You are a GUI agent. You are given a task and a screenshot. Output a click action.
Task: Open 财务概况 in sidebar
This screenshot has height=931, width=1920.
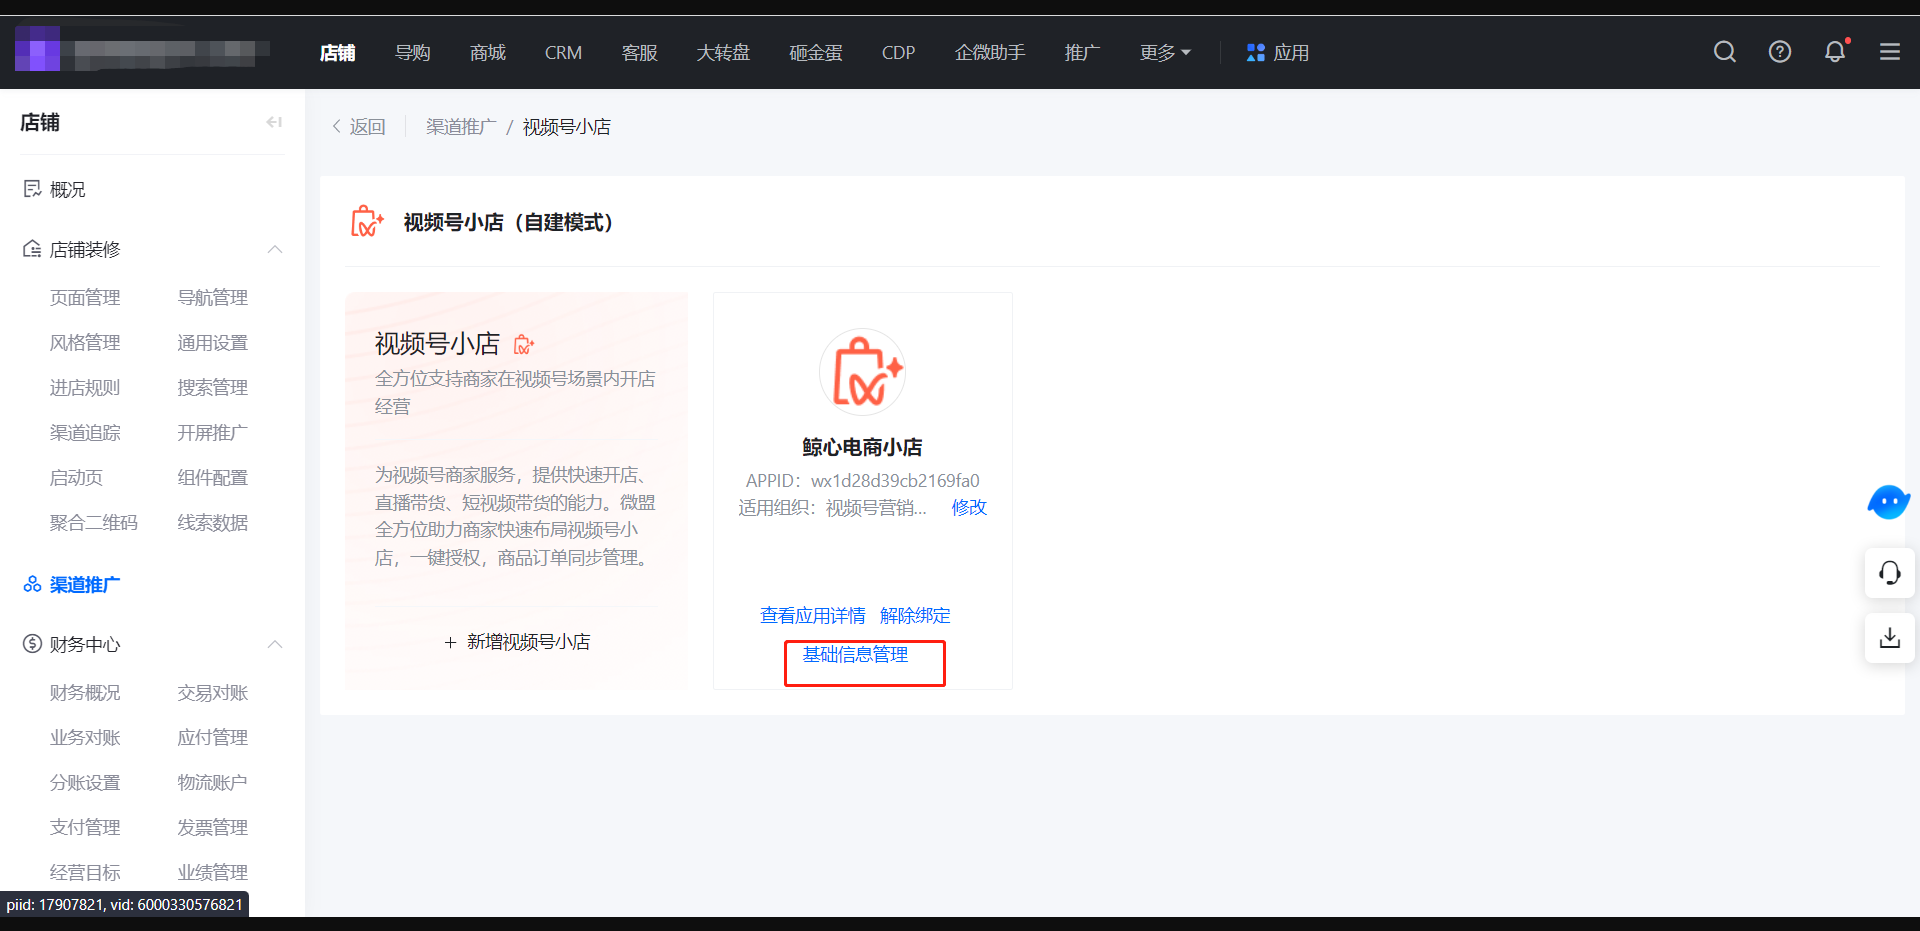coord(85,692)
